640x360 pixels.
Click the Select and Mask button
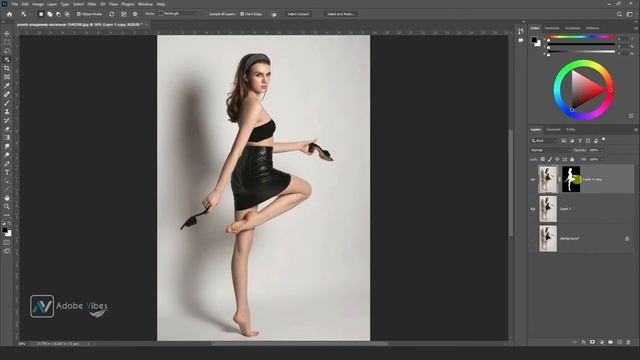tap(341, 14)
